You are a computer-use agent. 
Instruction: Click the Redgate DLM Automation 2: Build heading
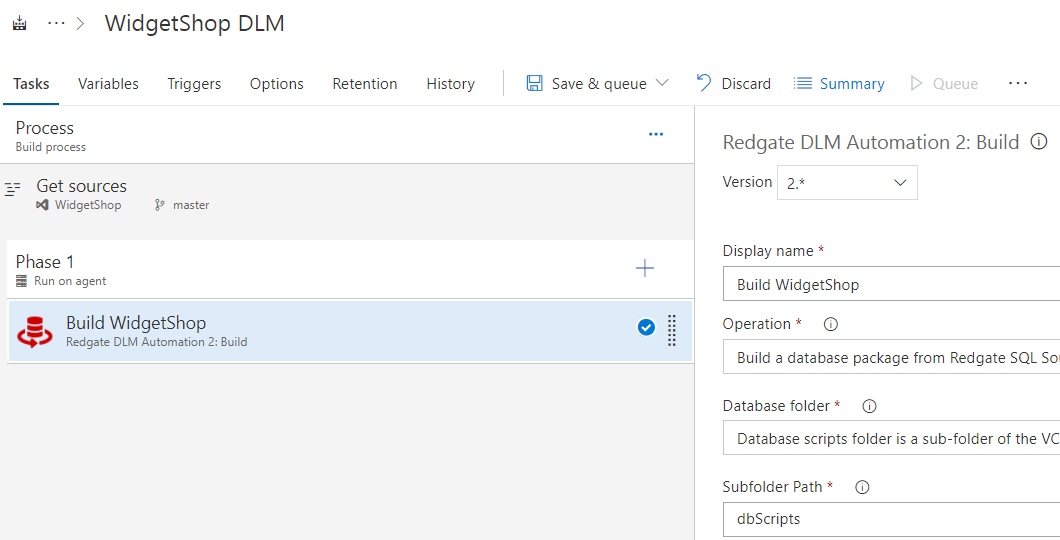pos(871,143)
